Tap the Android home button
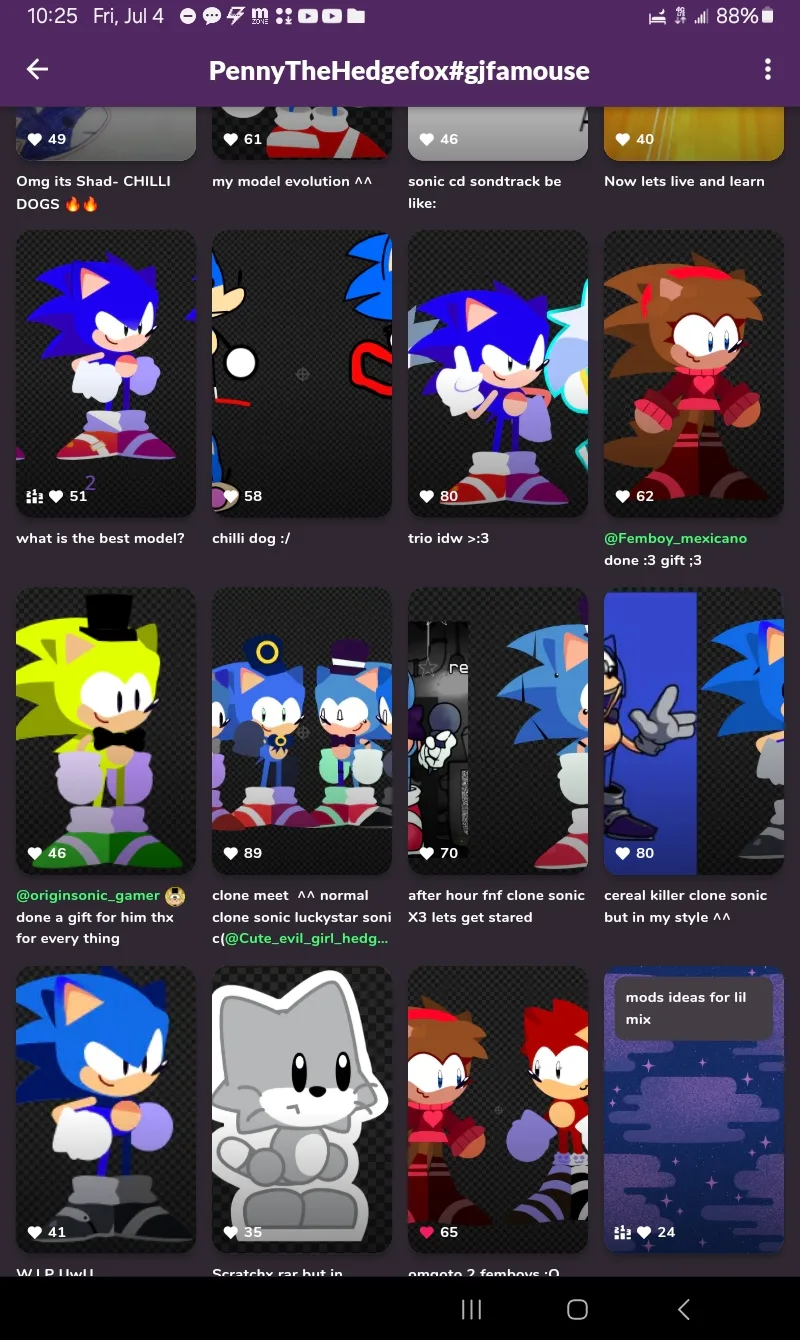The image size is (800, 1340). (577, 1309)
